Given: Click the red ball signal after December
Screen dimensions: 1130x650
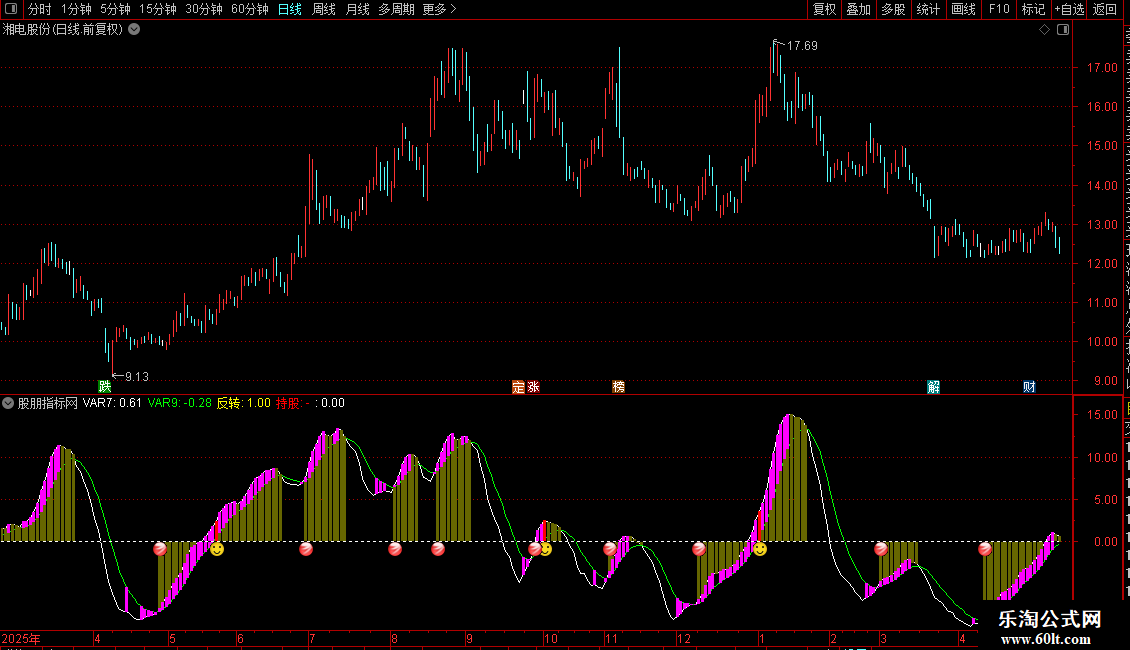Looking at the screenshot, I should [x=698, y=549].
